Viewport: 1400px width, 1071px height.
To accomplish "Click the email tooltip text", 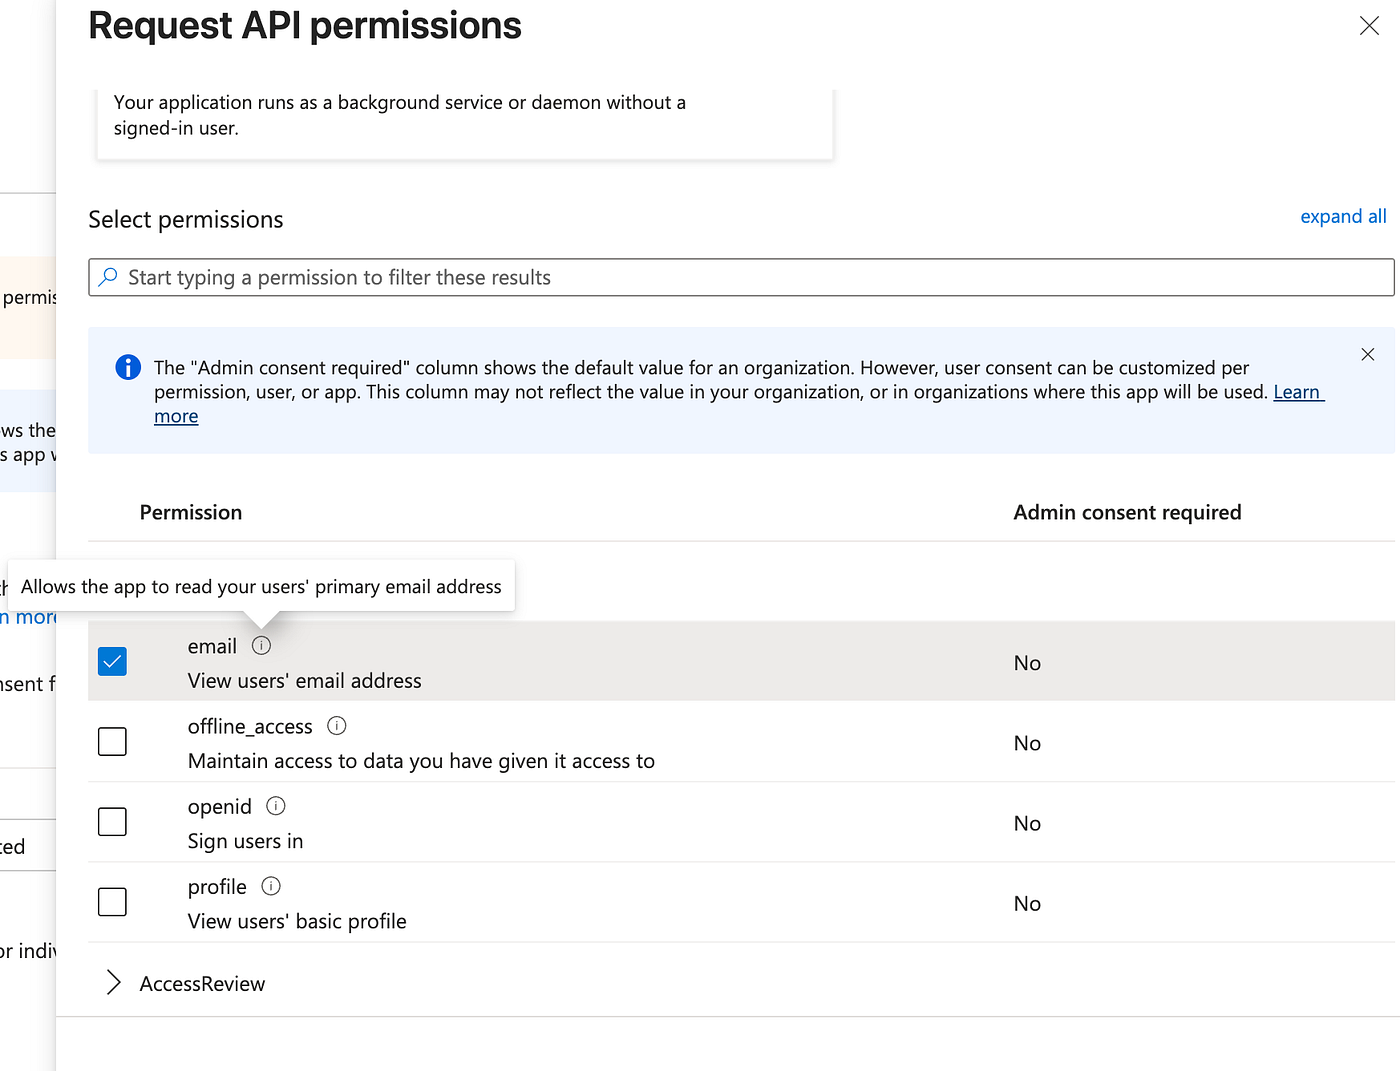I will point(261,587).
